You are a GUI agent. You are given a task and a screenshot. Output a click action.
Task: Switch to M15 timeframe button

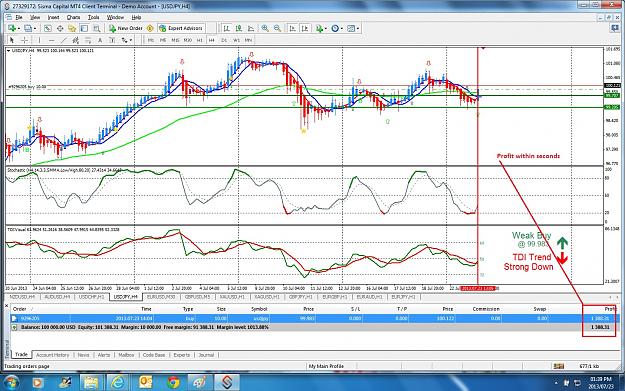point(175,40)
